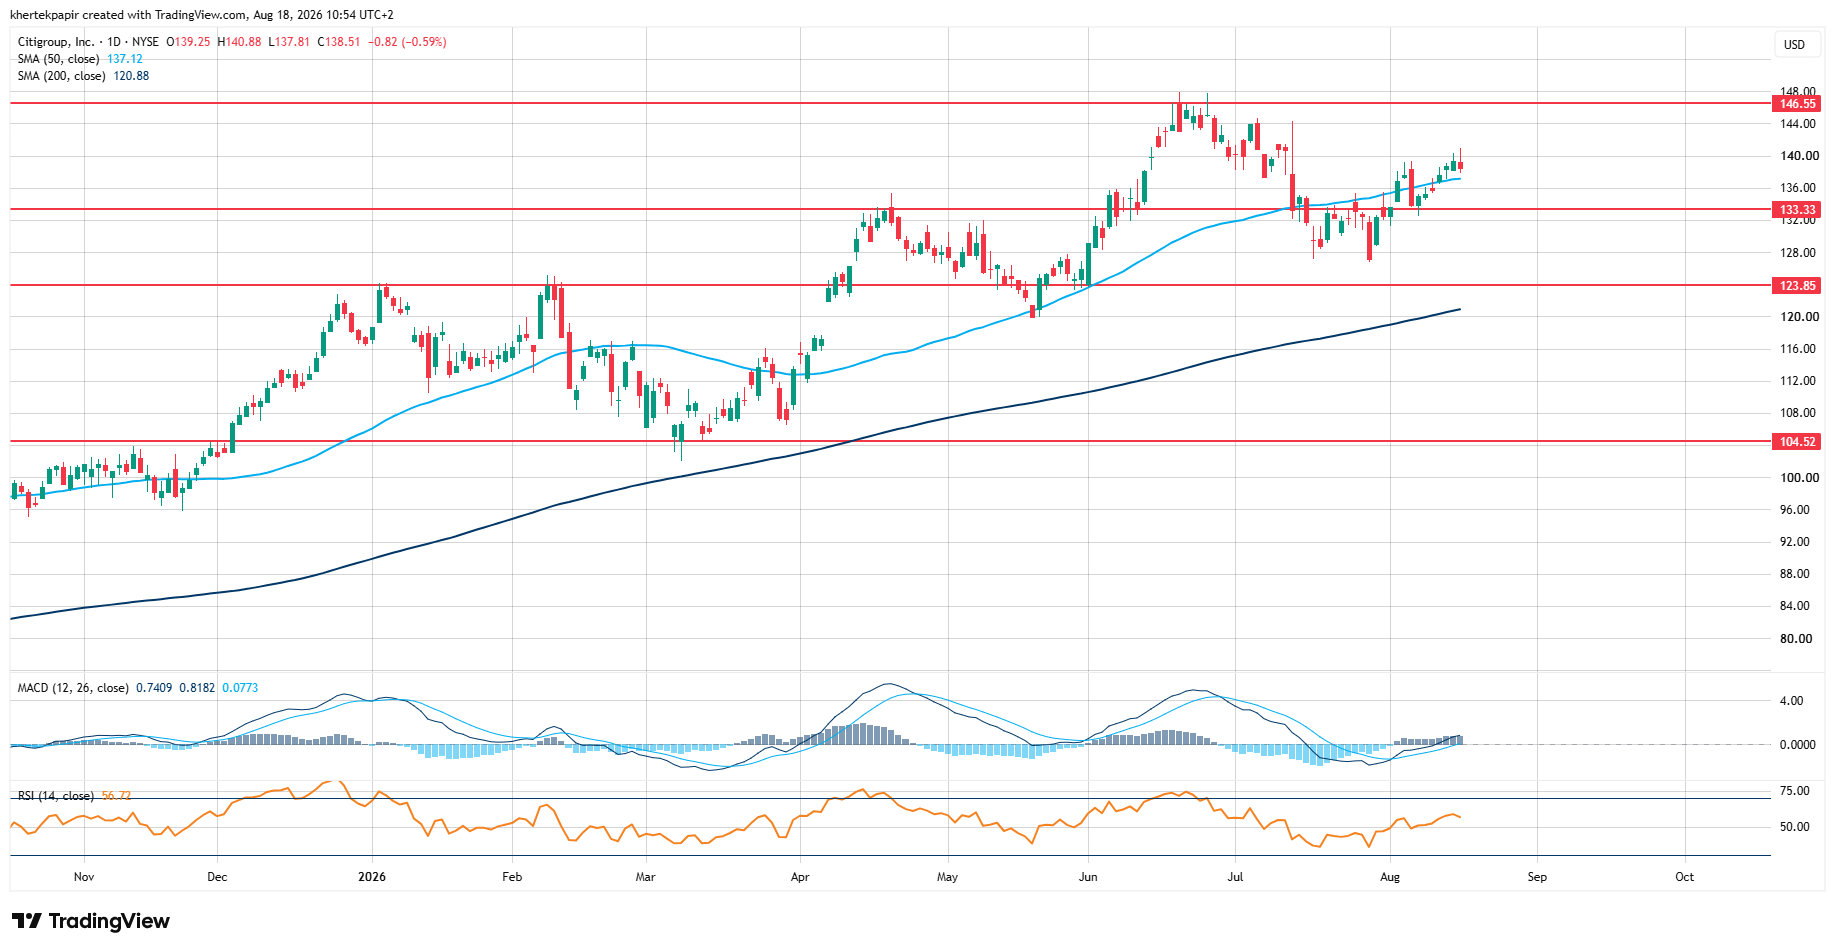Image resolution: width=1835 pixels, height=951 pixels.
Task: Click the Nov label on time axis
Action: pos(84,877)
